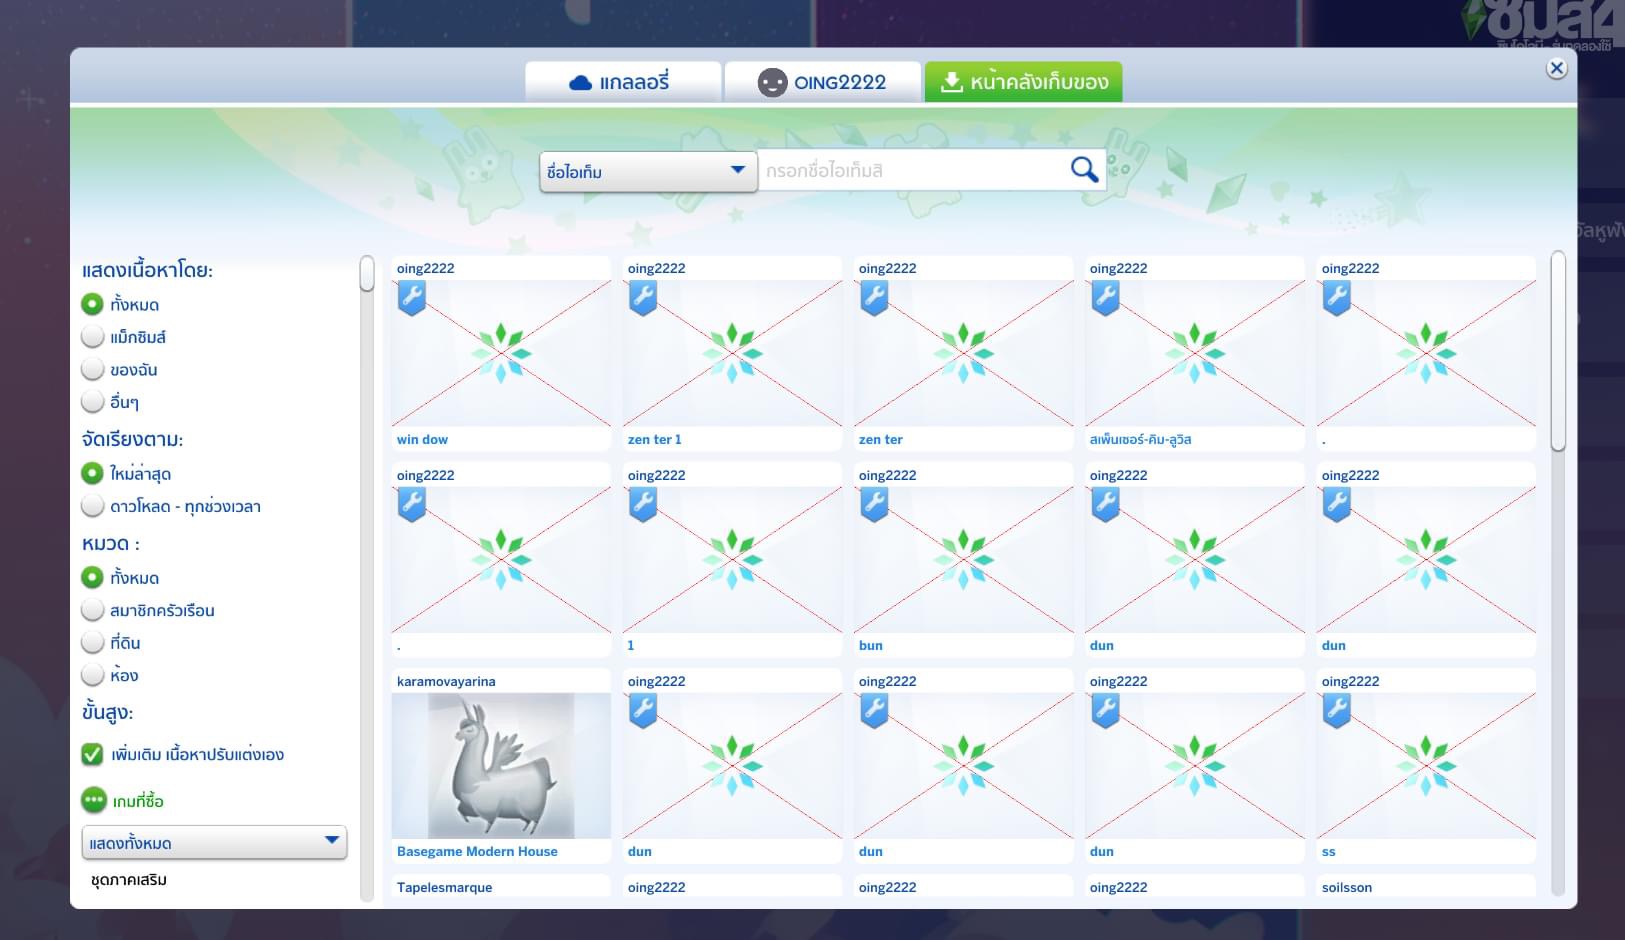
Task: Sort by ใหม่ล่าสุด
Action: click(x=92, y=473)
